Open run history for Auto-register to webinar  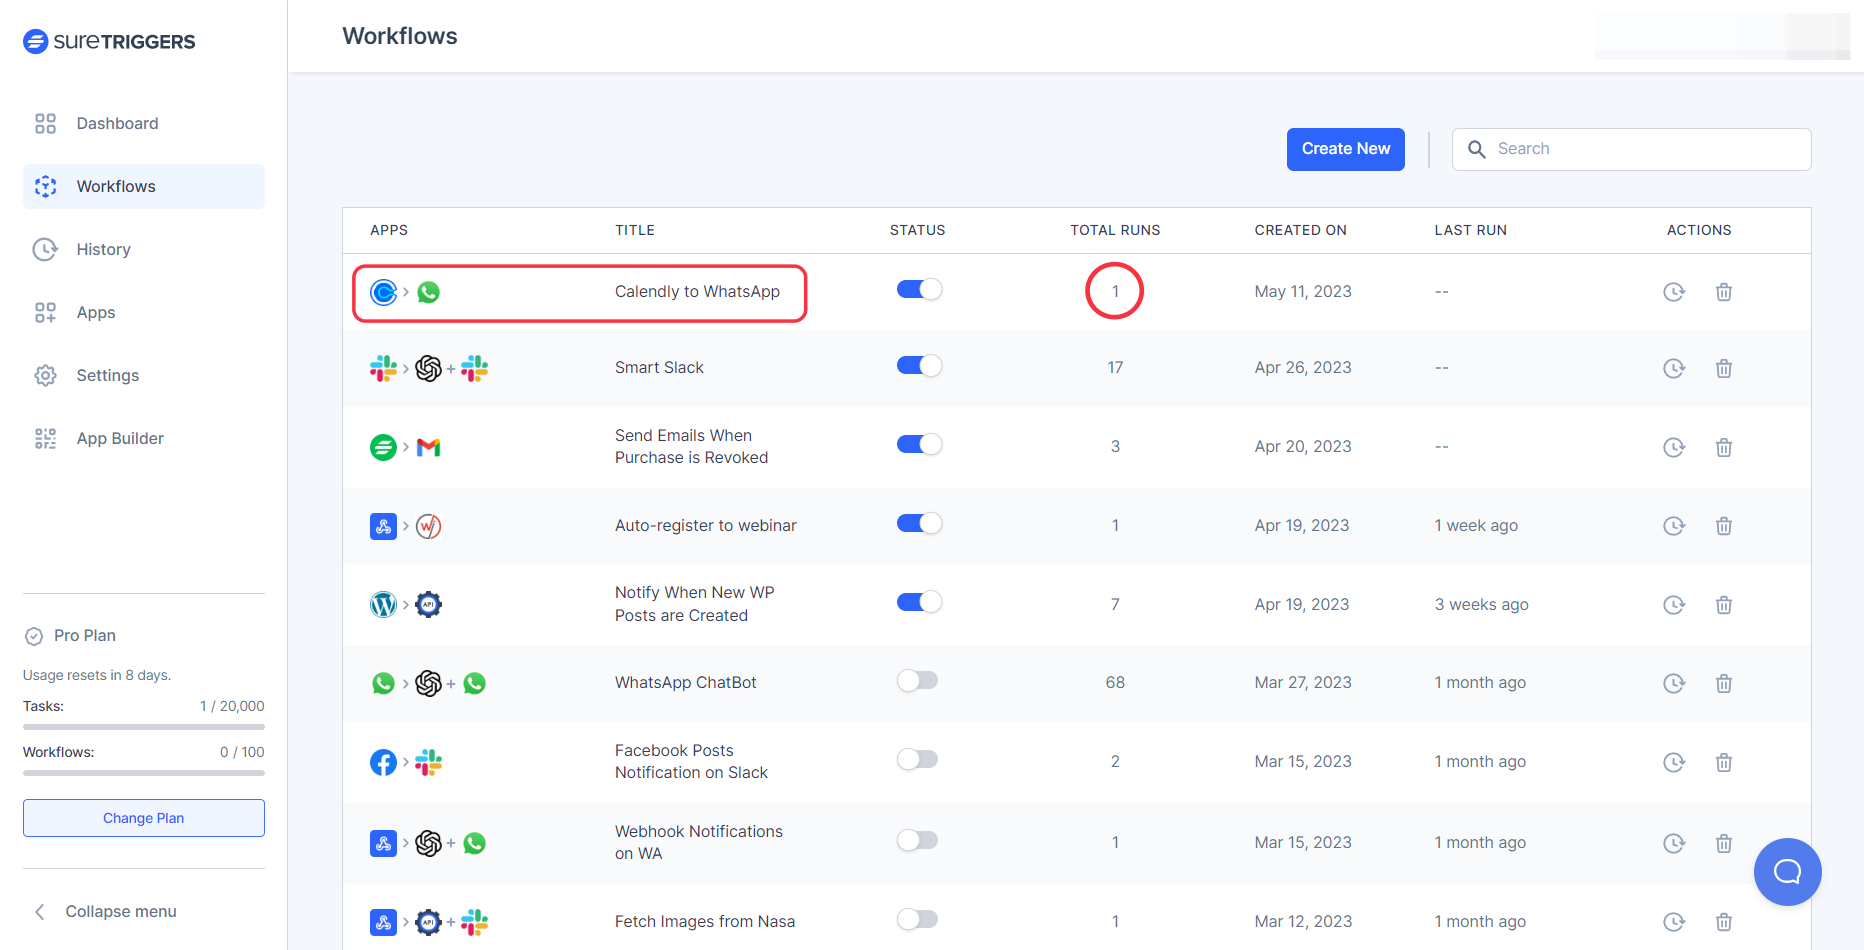1673,526
